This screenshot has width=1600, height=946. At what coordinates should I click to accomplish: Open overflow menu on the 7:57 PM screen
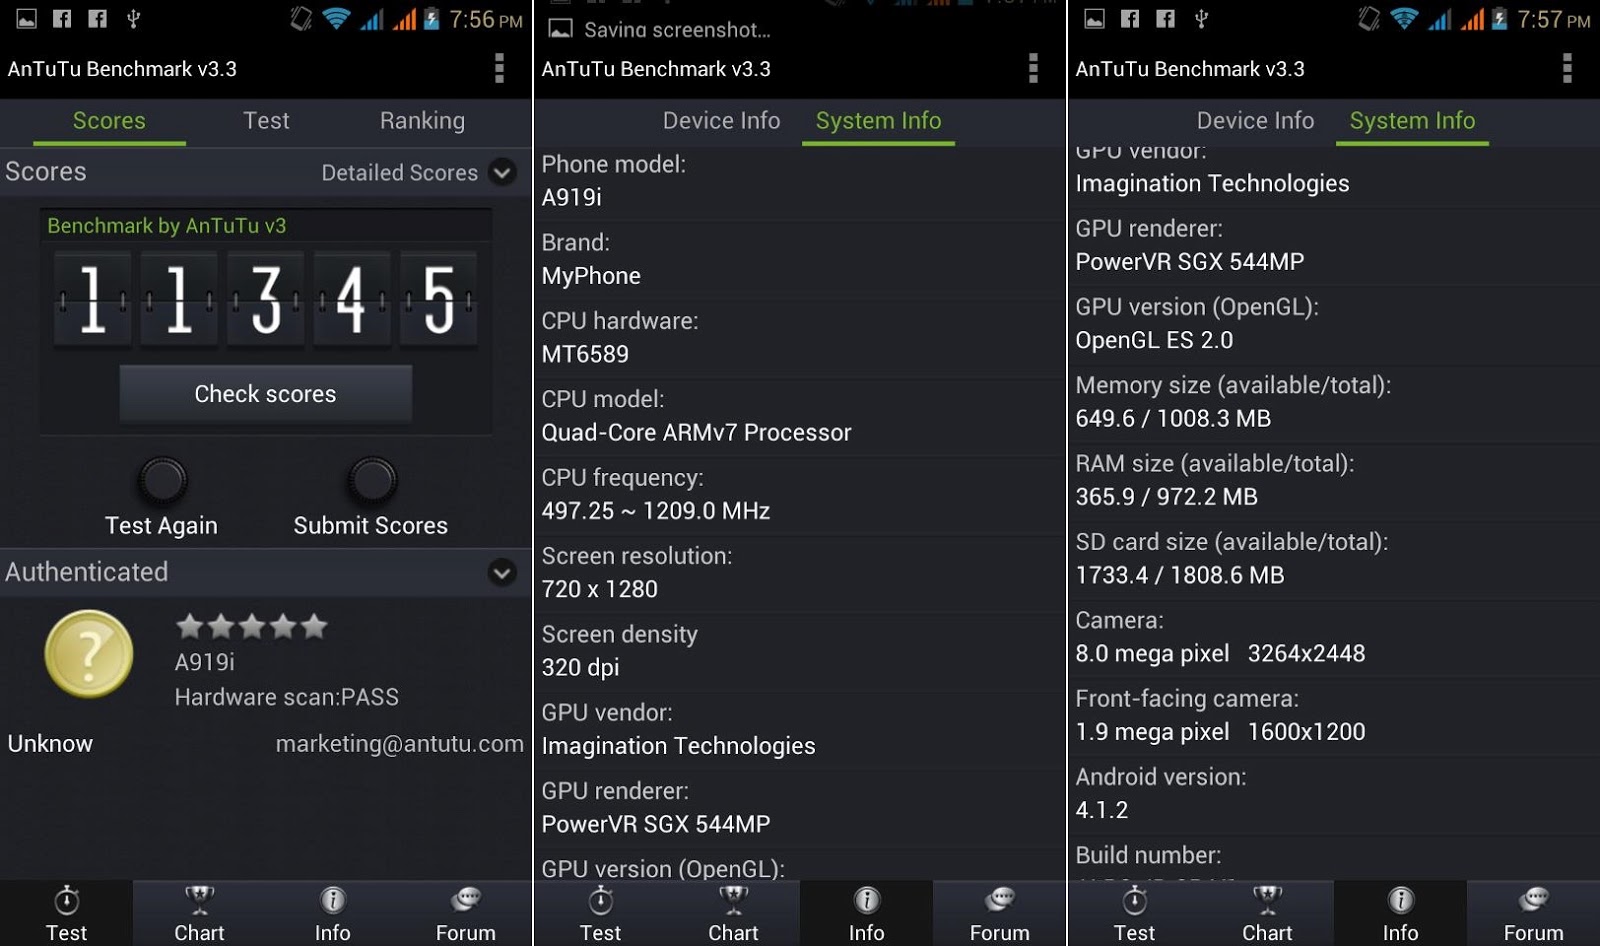tap(1567, 68)
